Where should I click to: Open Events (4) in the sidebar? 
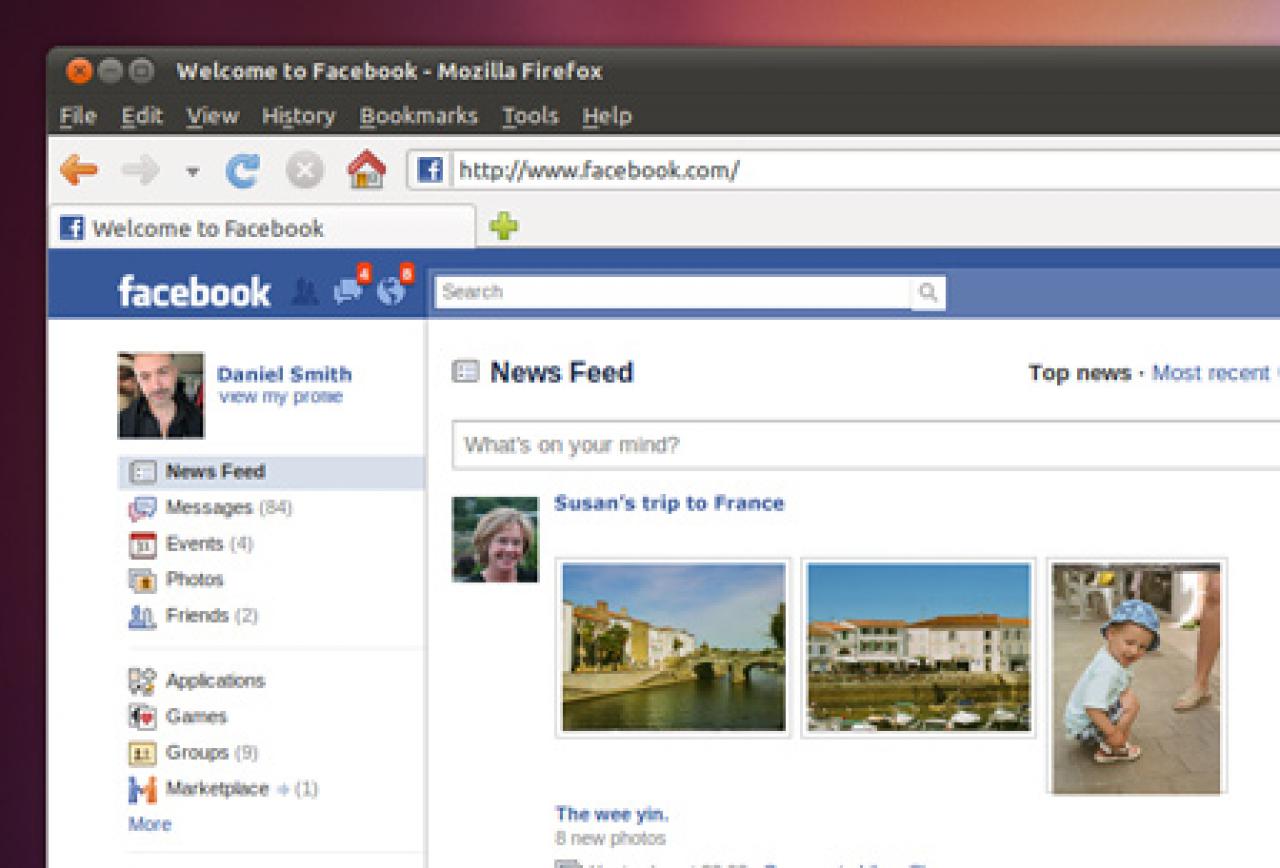210,544
